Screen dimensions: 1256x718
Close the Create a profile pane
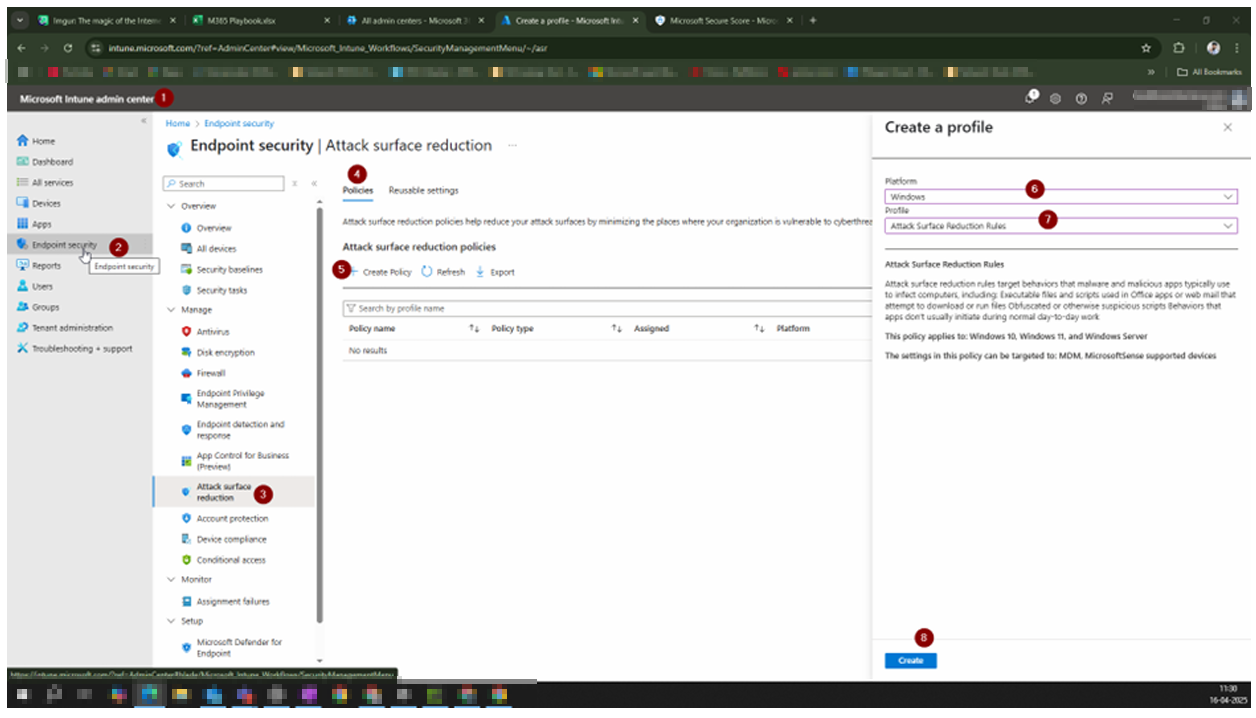coord(1228,128)
